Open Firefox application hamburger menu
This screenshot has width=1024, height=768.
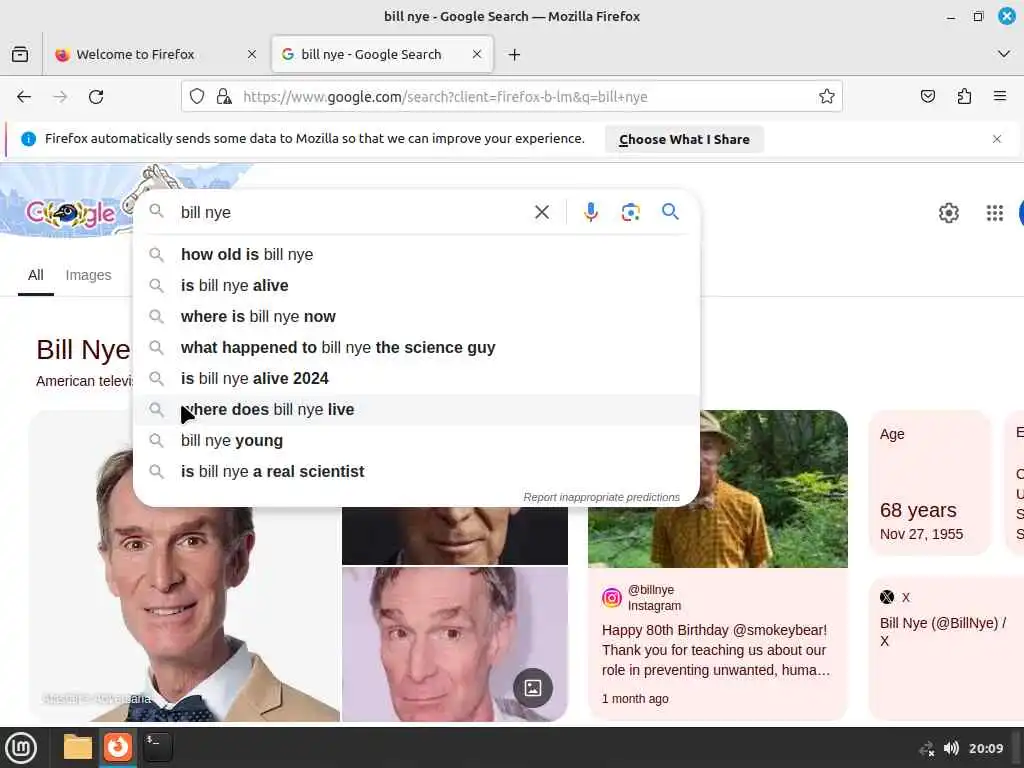click(1000, 97)
